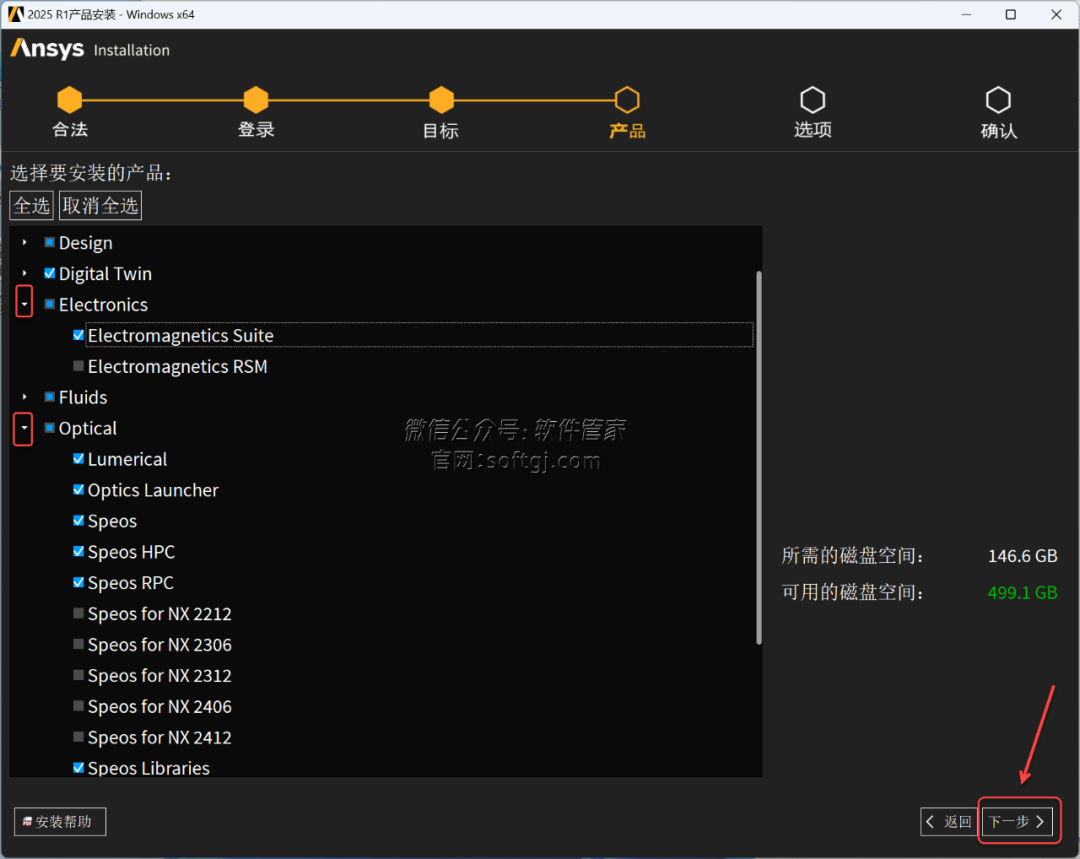Click the product list vertical scrollbar
Viewport: 1080px width, 859px height.
click(758, 457)
